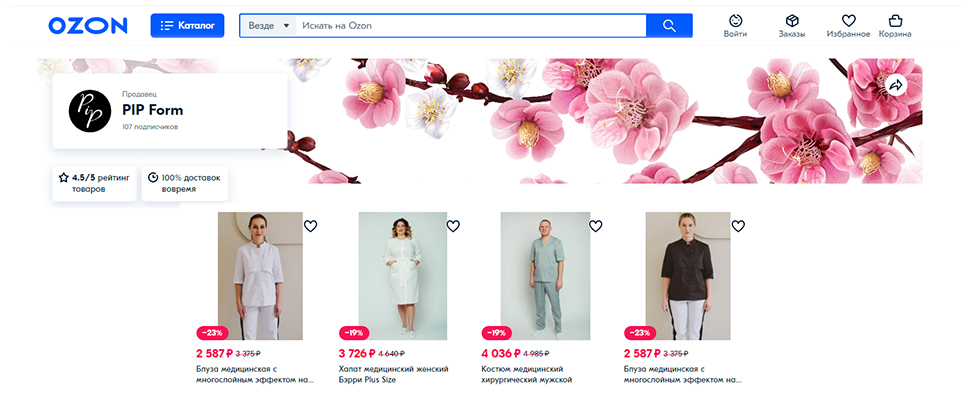Click the crossed-out 4 985 ₽ price
970x400 pixels.
[536, 354]
